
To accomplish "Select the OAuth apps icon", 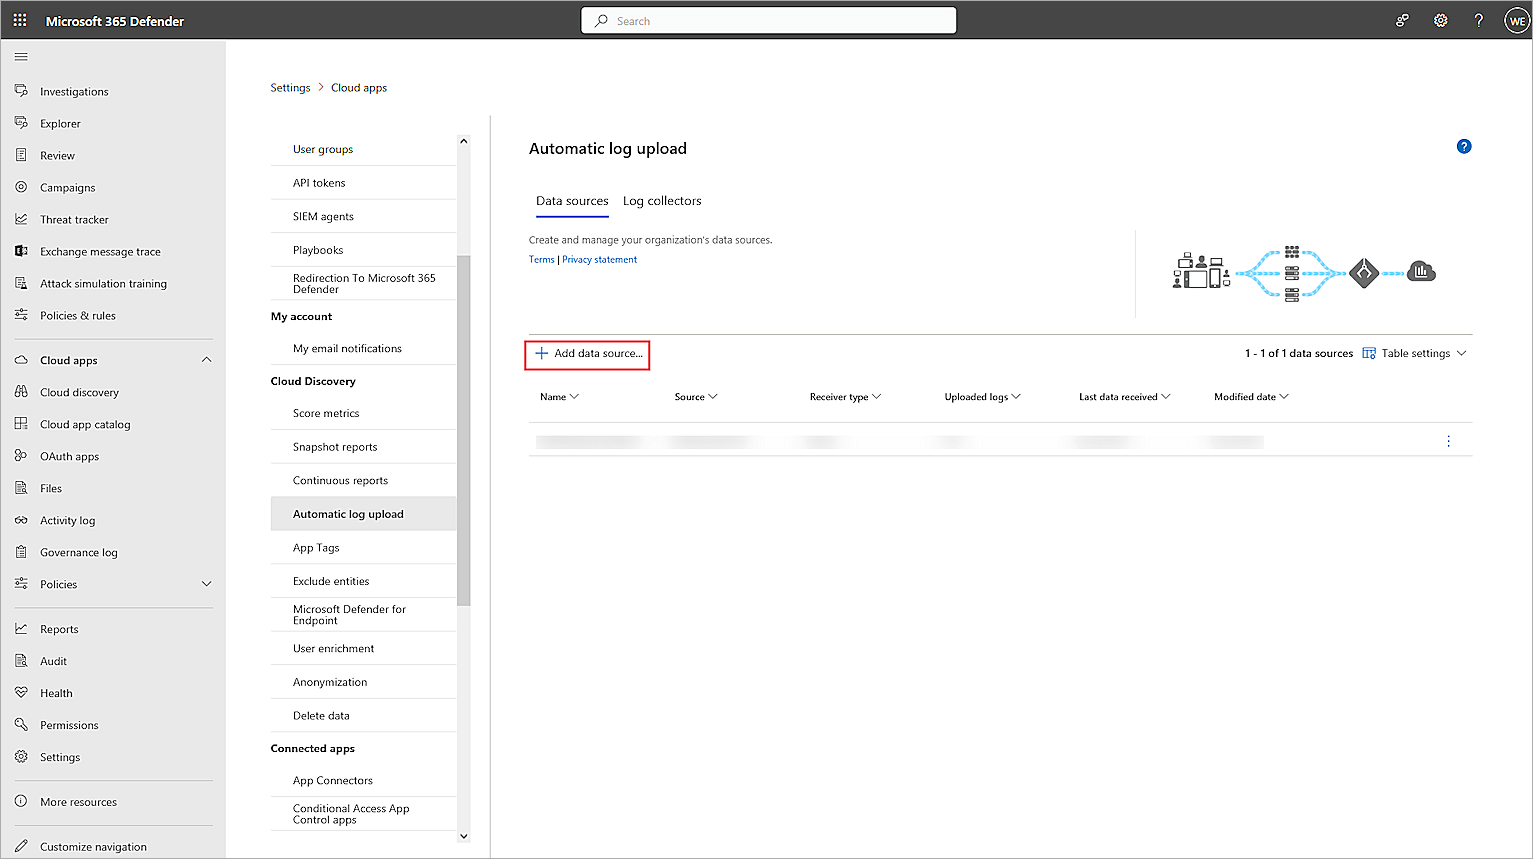I will tap(20, 456).
